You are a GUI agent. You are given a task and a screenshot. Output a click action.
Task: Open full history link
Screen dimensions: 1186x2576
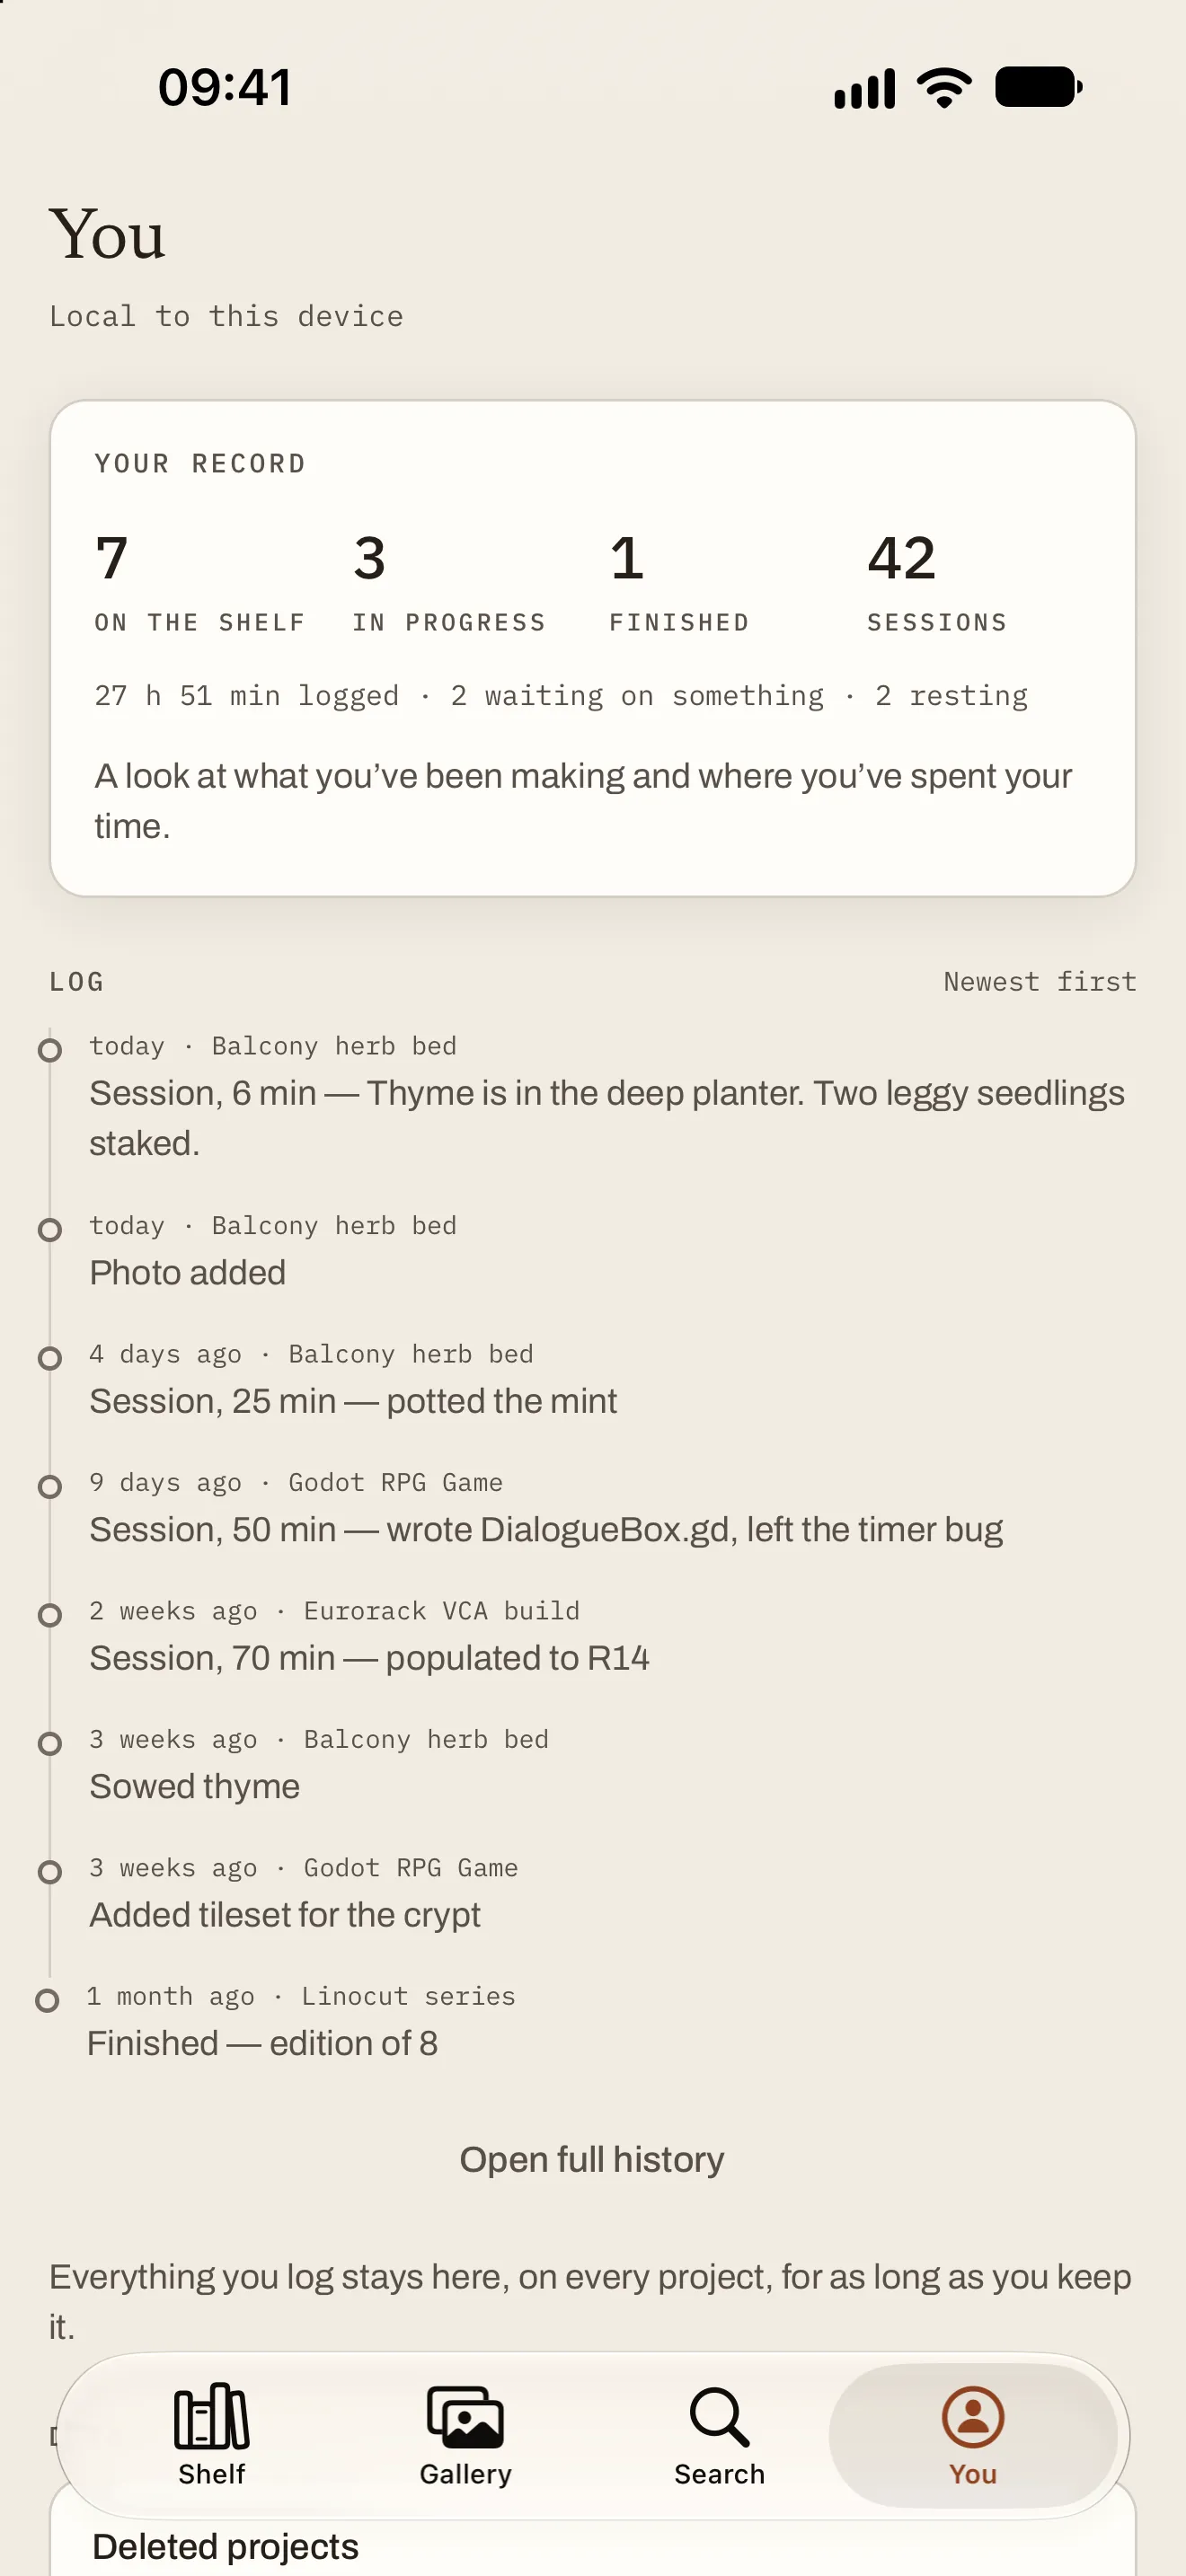click(x=592, y=2159)
